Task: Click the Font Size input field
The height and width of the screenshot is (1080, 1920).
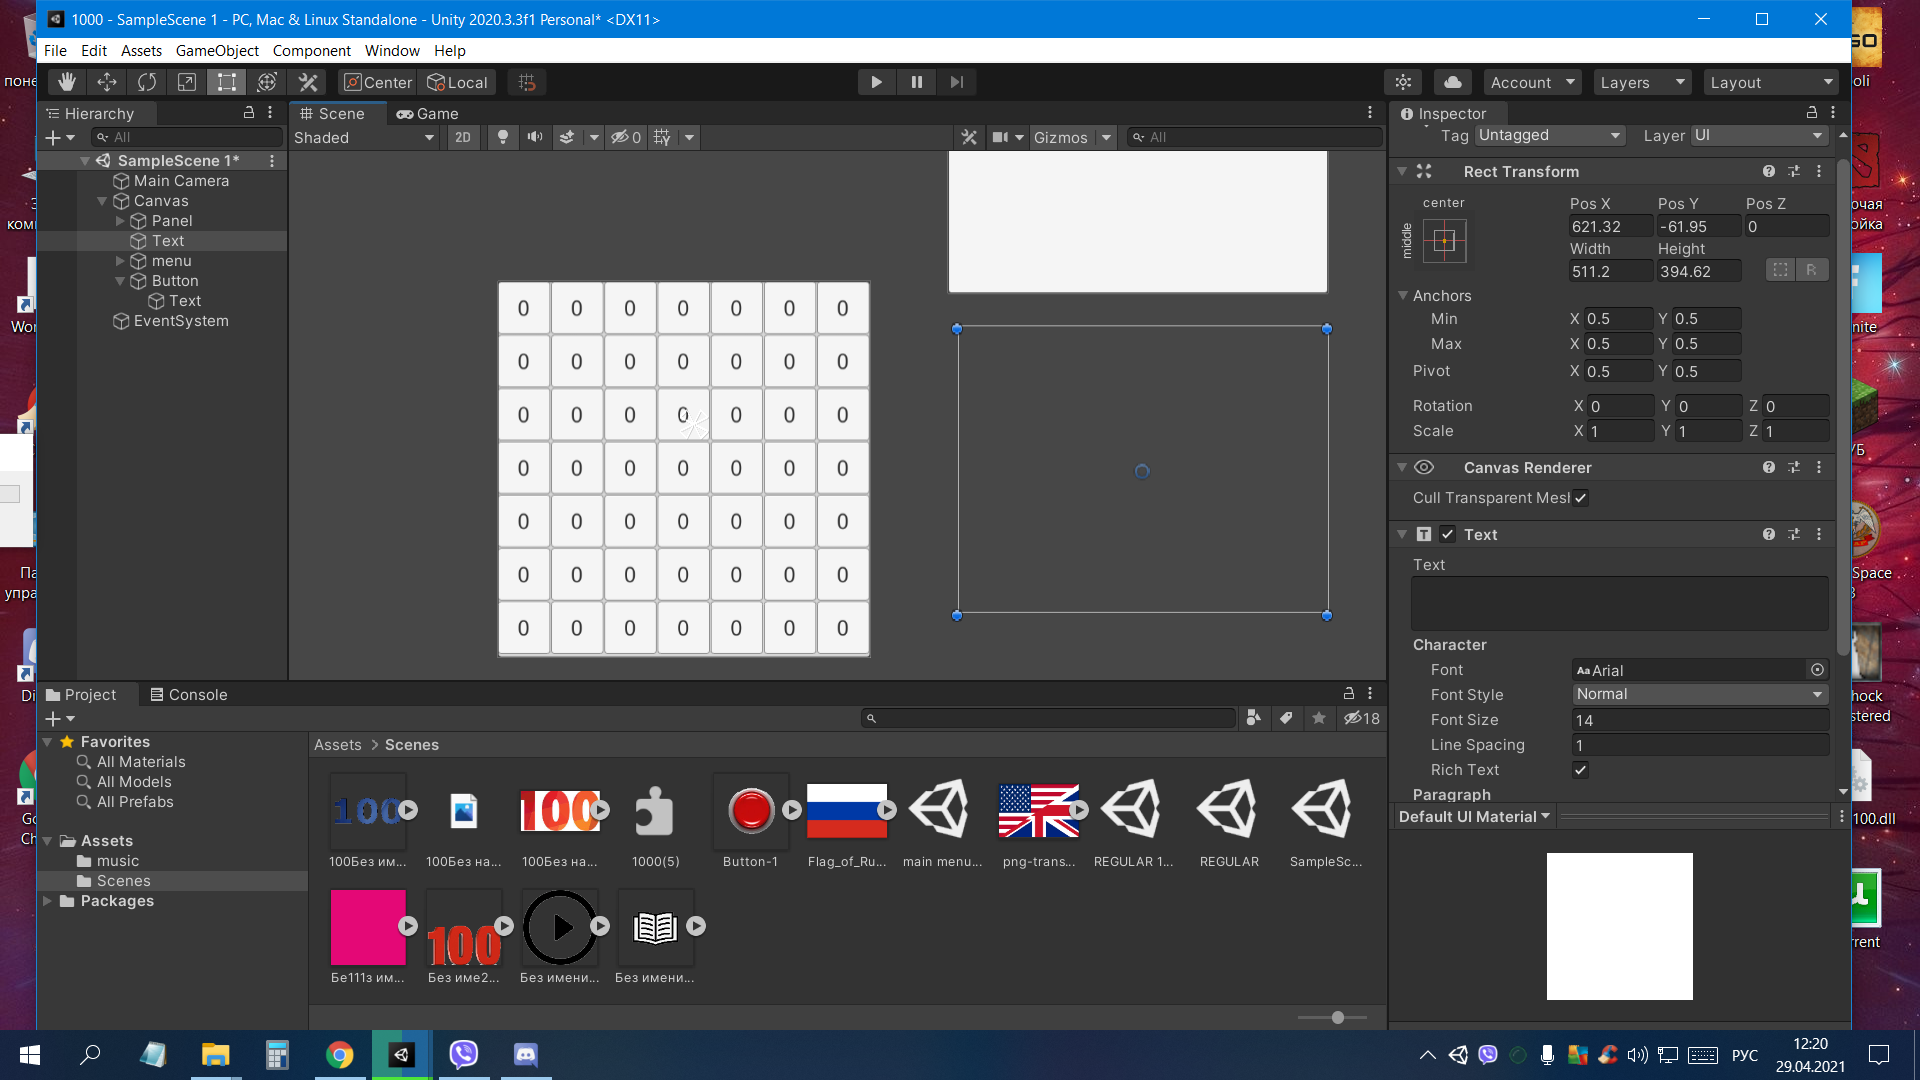Action: click(1700, 720)
